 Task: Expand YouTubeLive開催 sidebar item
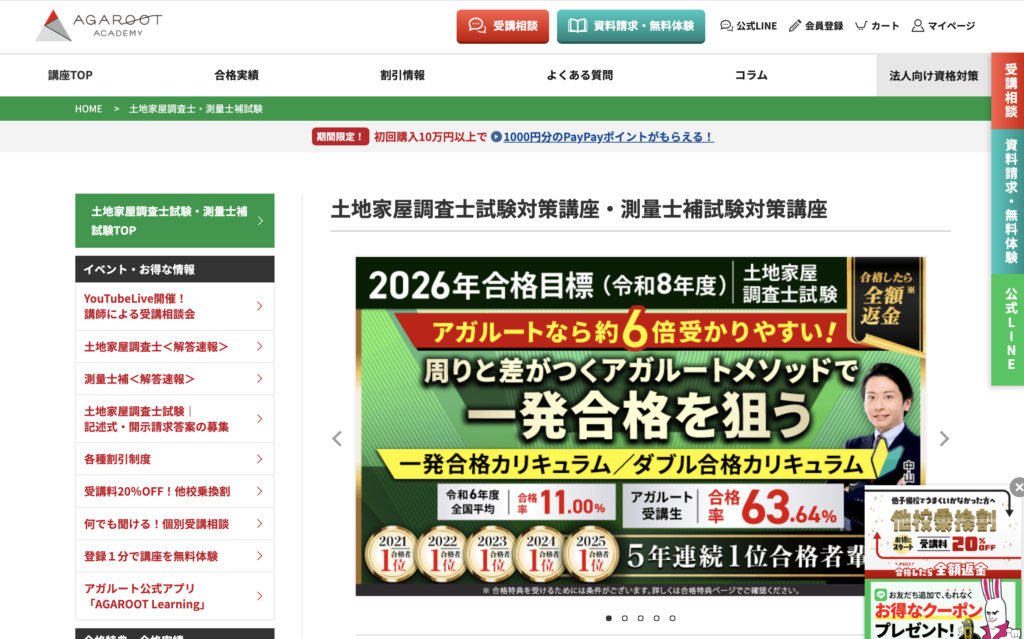pos(174,306)
